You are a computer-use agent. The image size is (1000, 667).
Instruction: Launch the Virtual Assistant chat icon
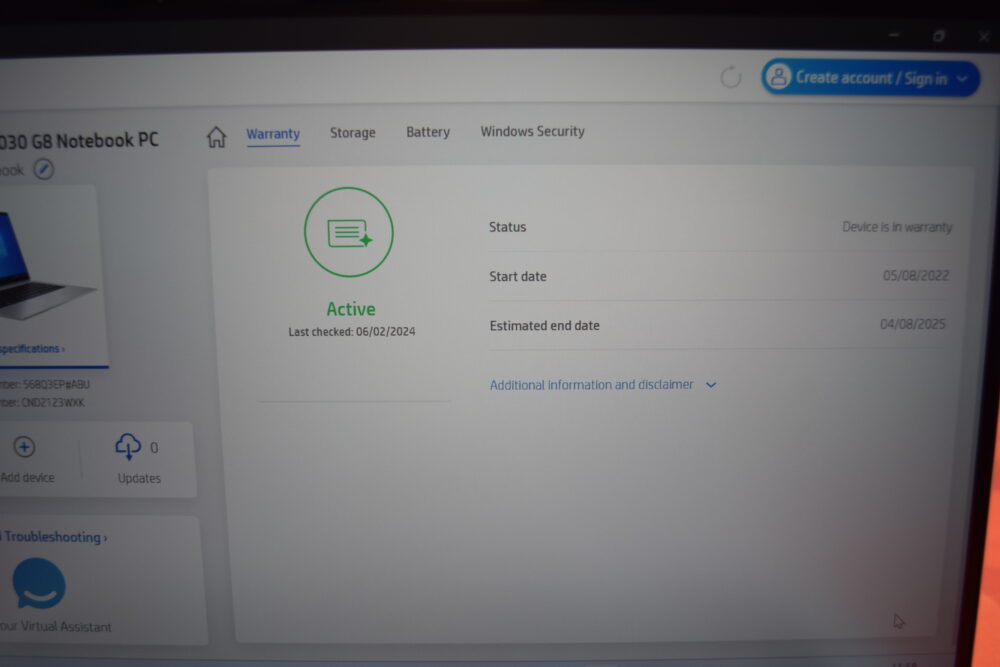(39, 583)
